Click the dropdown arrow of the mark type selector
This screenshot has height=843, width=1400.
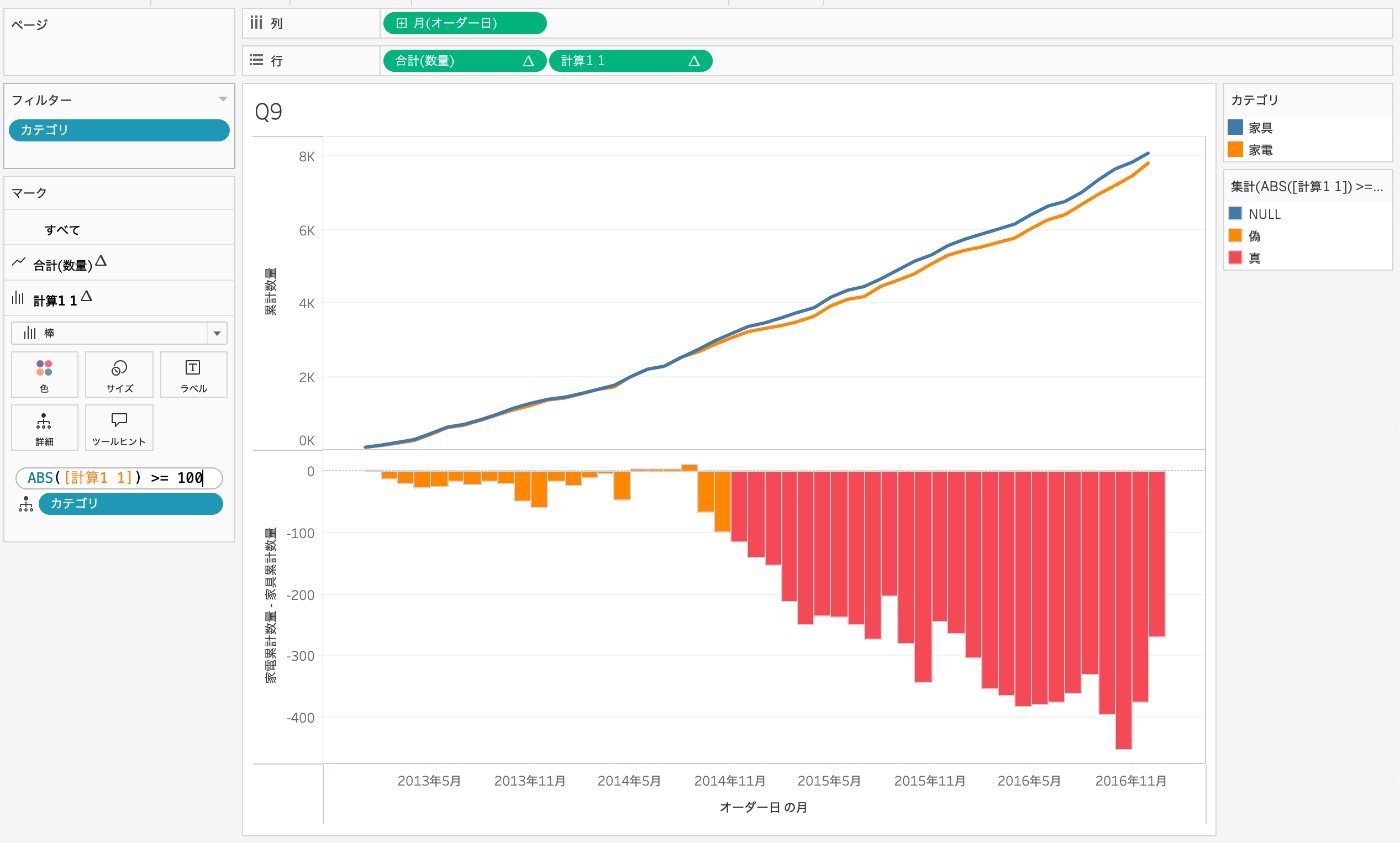[x=216, y=333]
